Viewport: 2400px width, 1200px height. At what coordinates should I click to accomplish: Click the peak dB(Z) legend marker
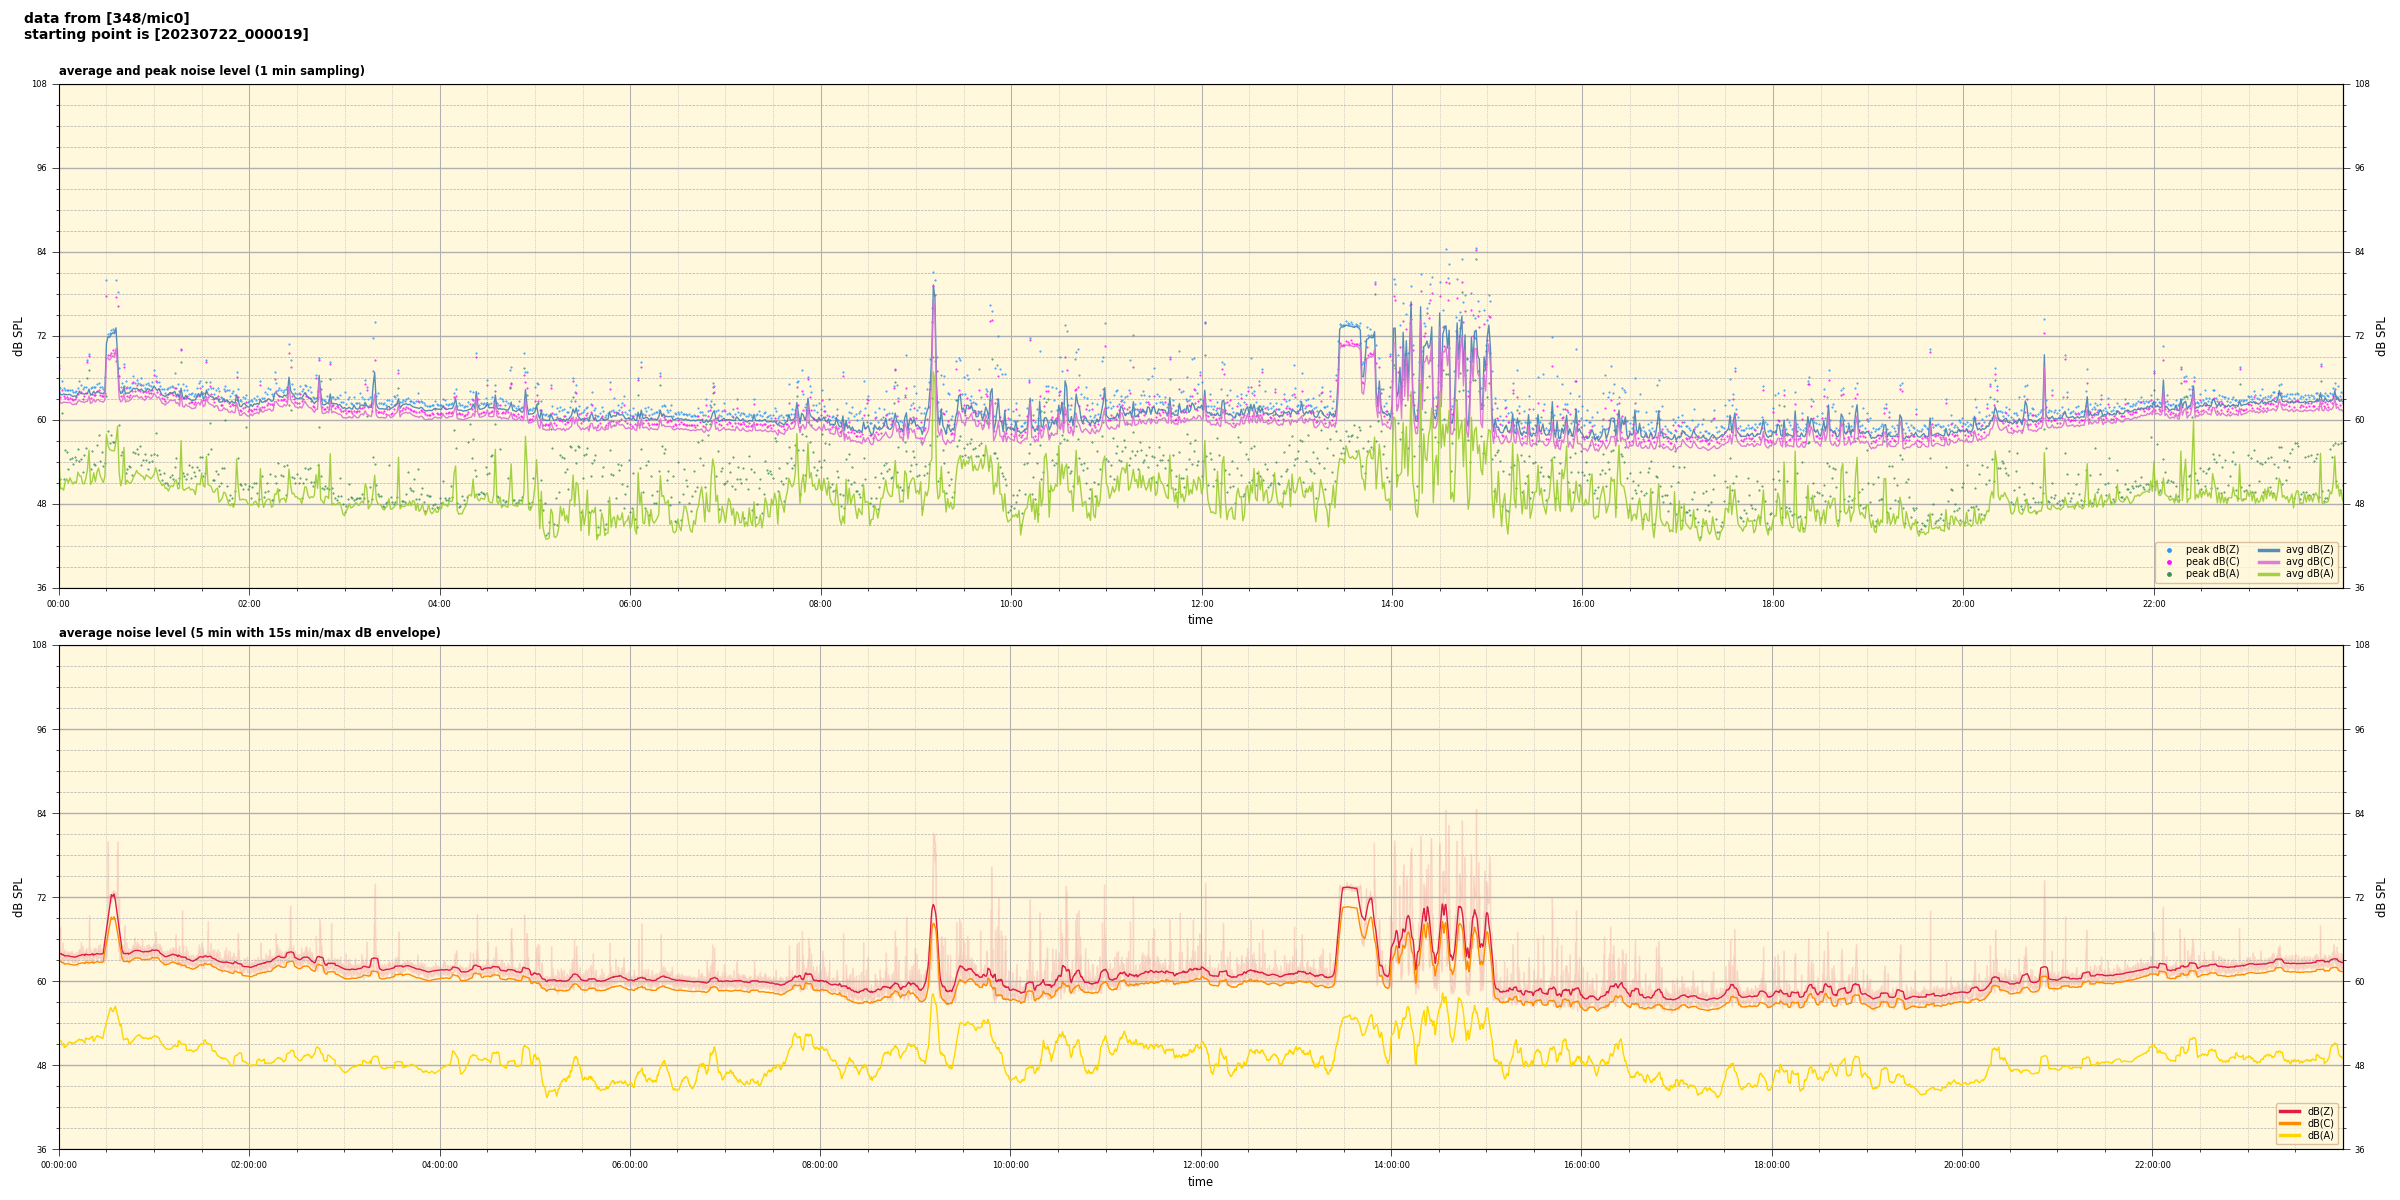(x=2169, y=550)
